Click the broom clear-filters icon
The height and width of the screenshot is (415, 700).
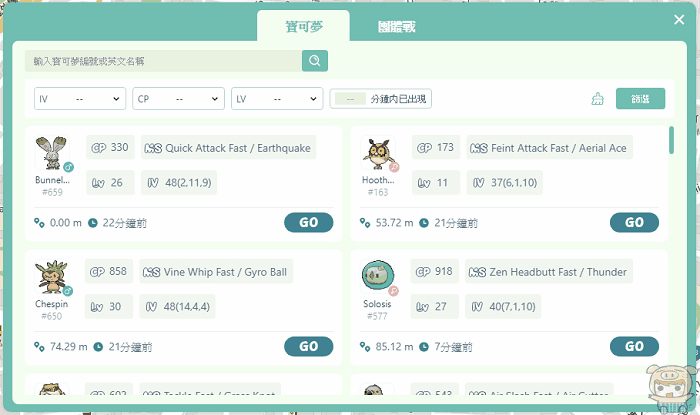[597, 99]
